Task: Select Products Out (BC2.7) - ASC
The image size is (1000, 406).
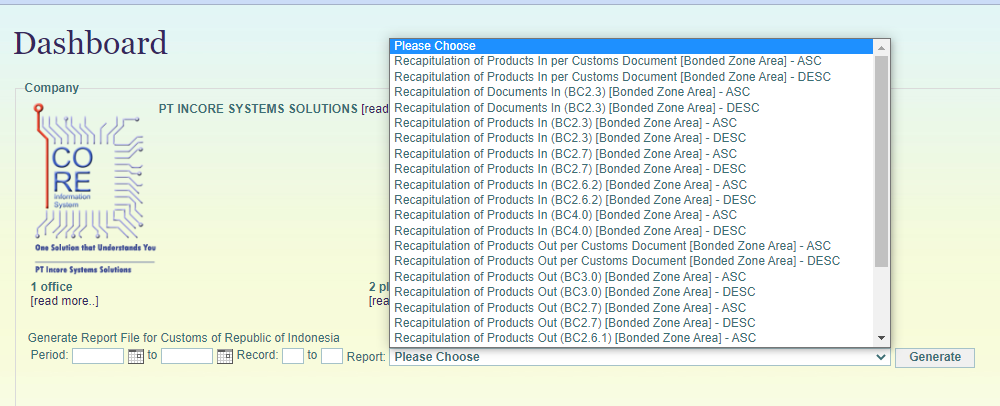Action: pyautogui.click(x=632, y=307)
